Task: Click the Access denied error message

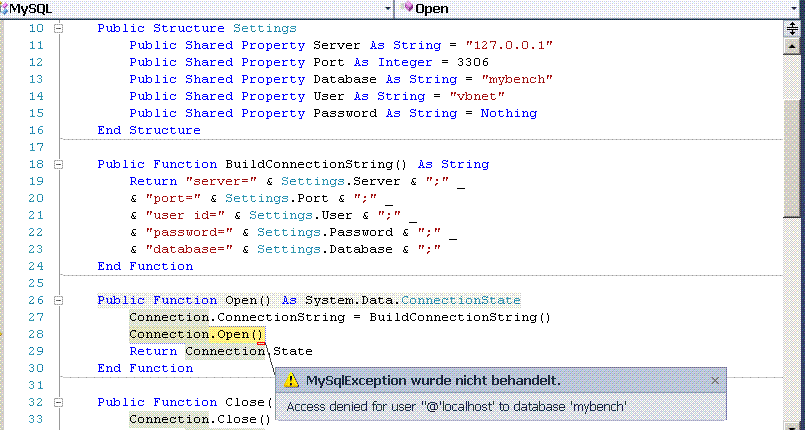Action: coord(456,407)
